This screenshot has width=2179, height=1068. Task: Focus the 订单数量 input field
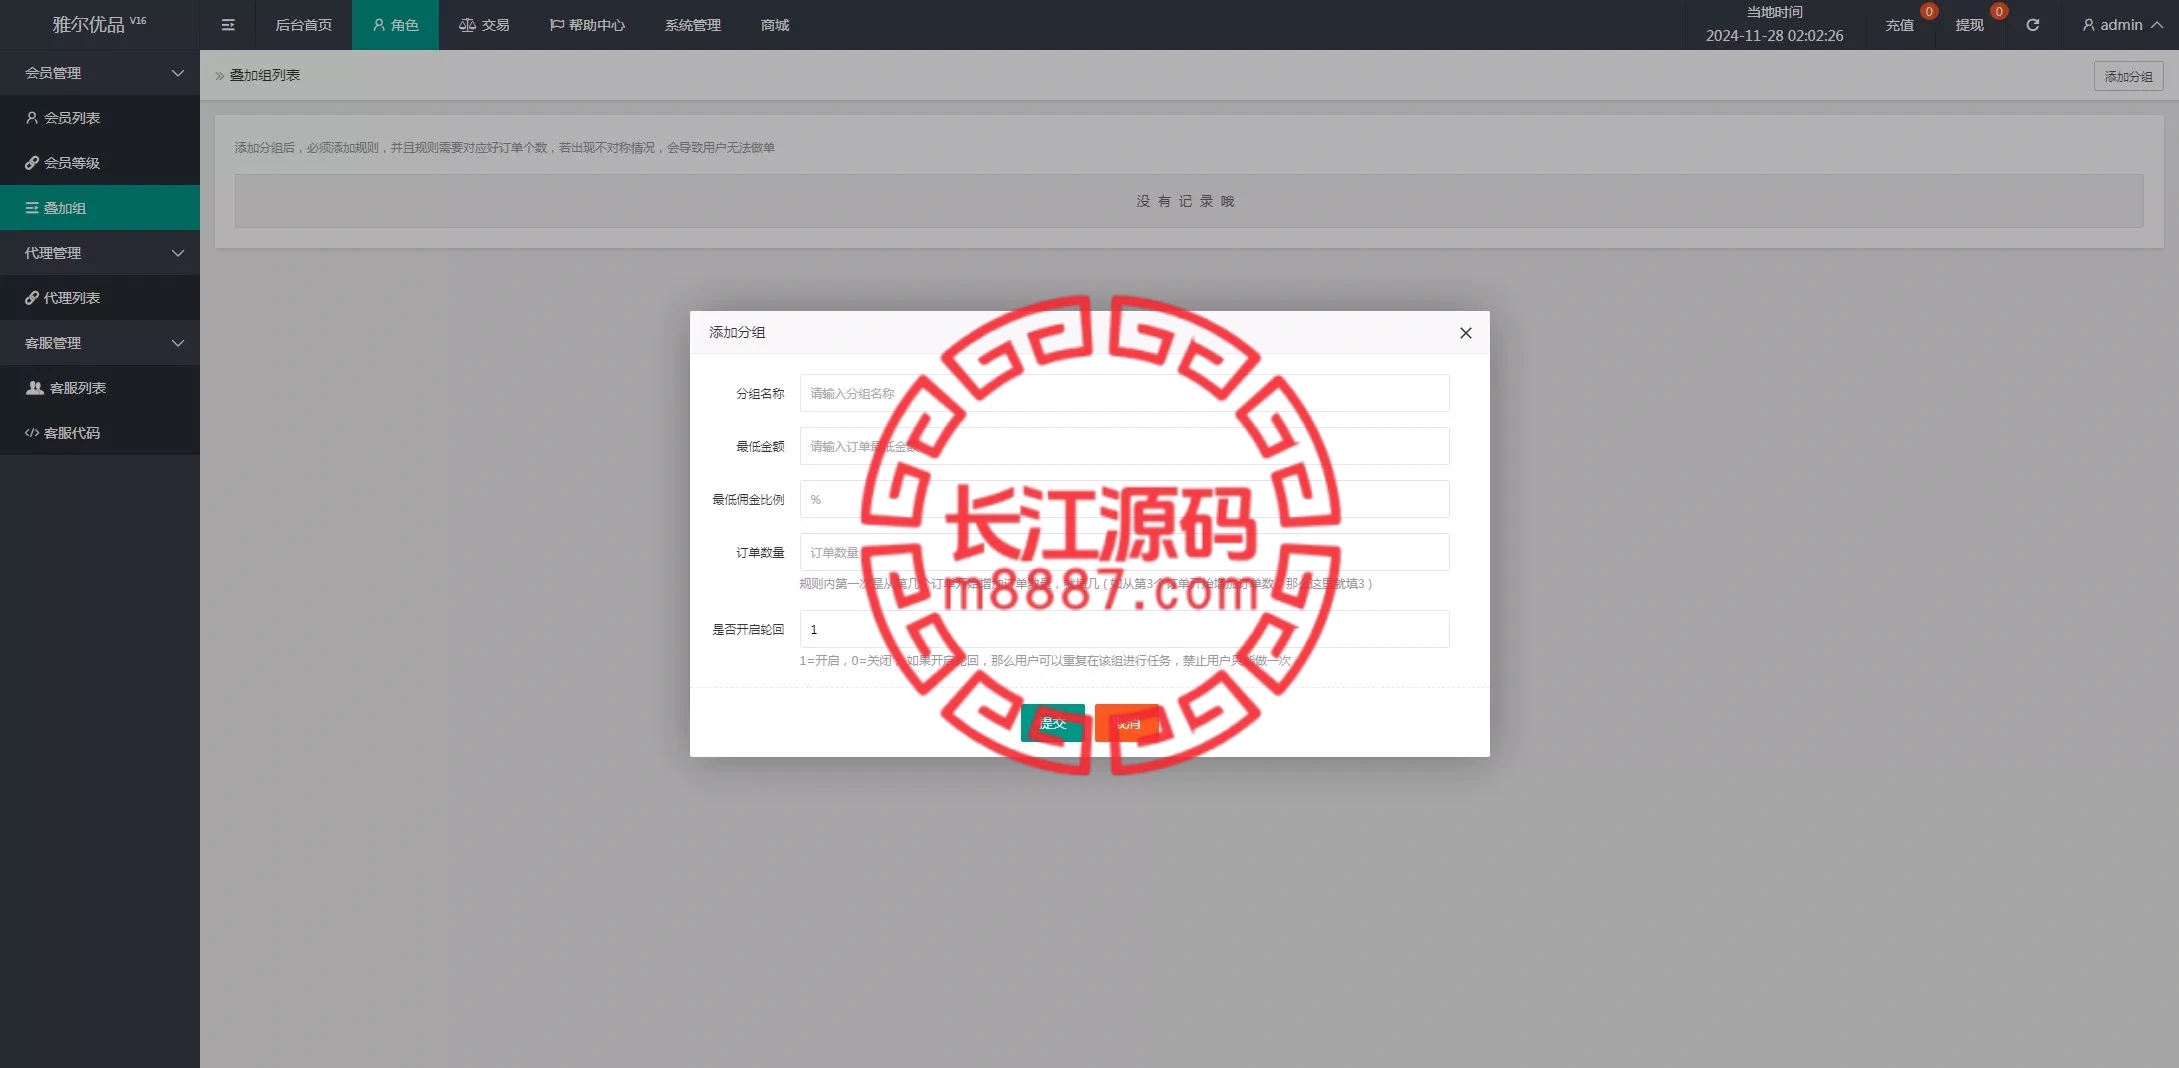click(1124, 552)
